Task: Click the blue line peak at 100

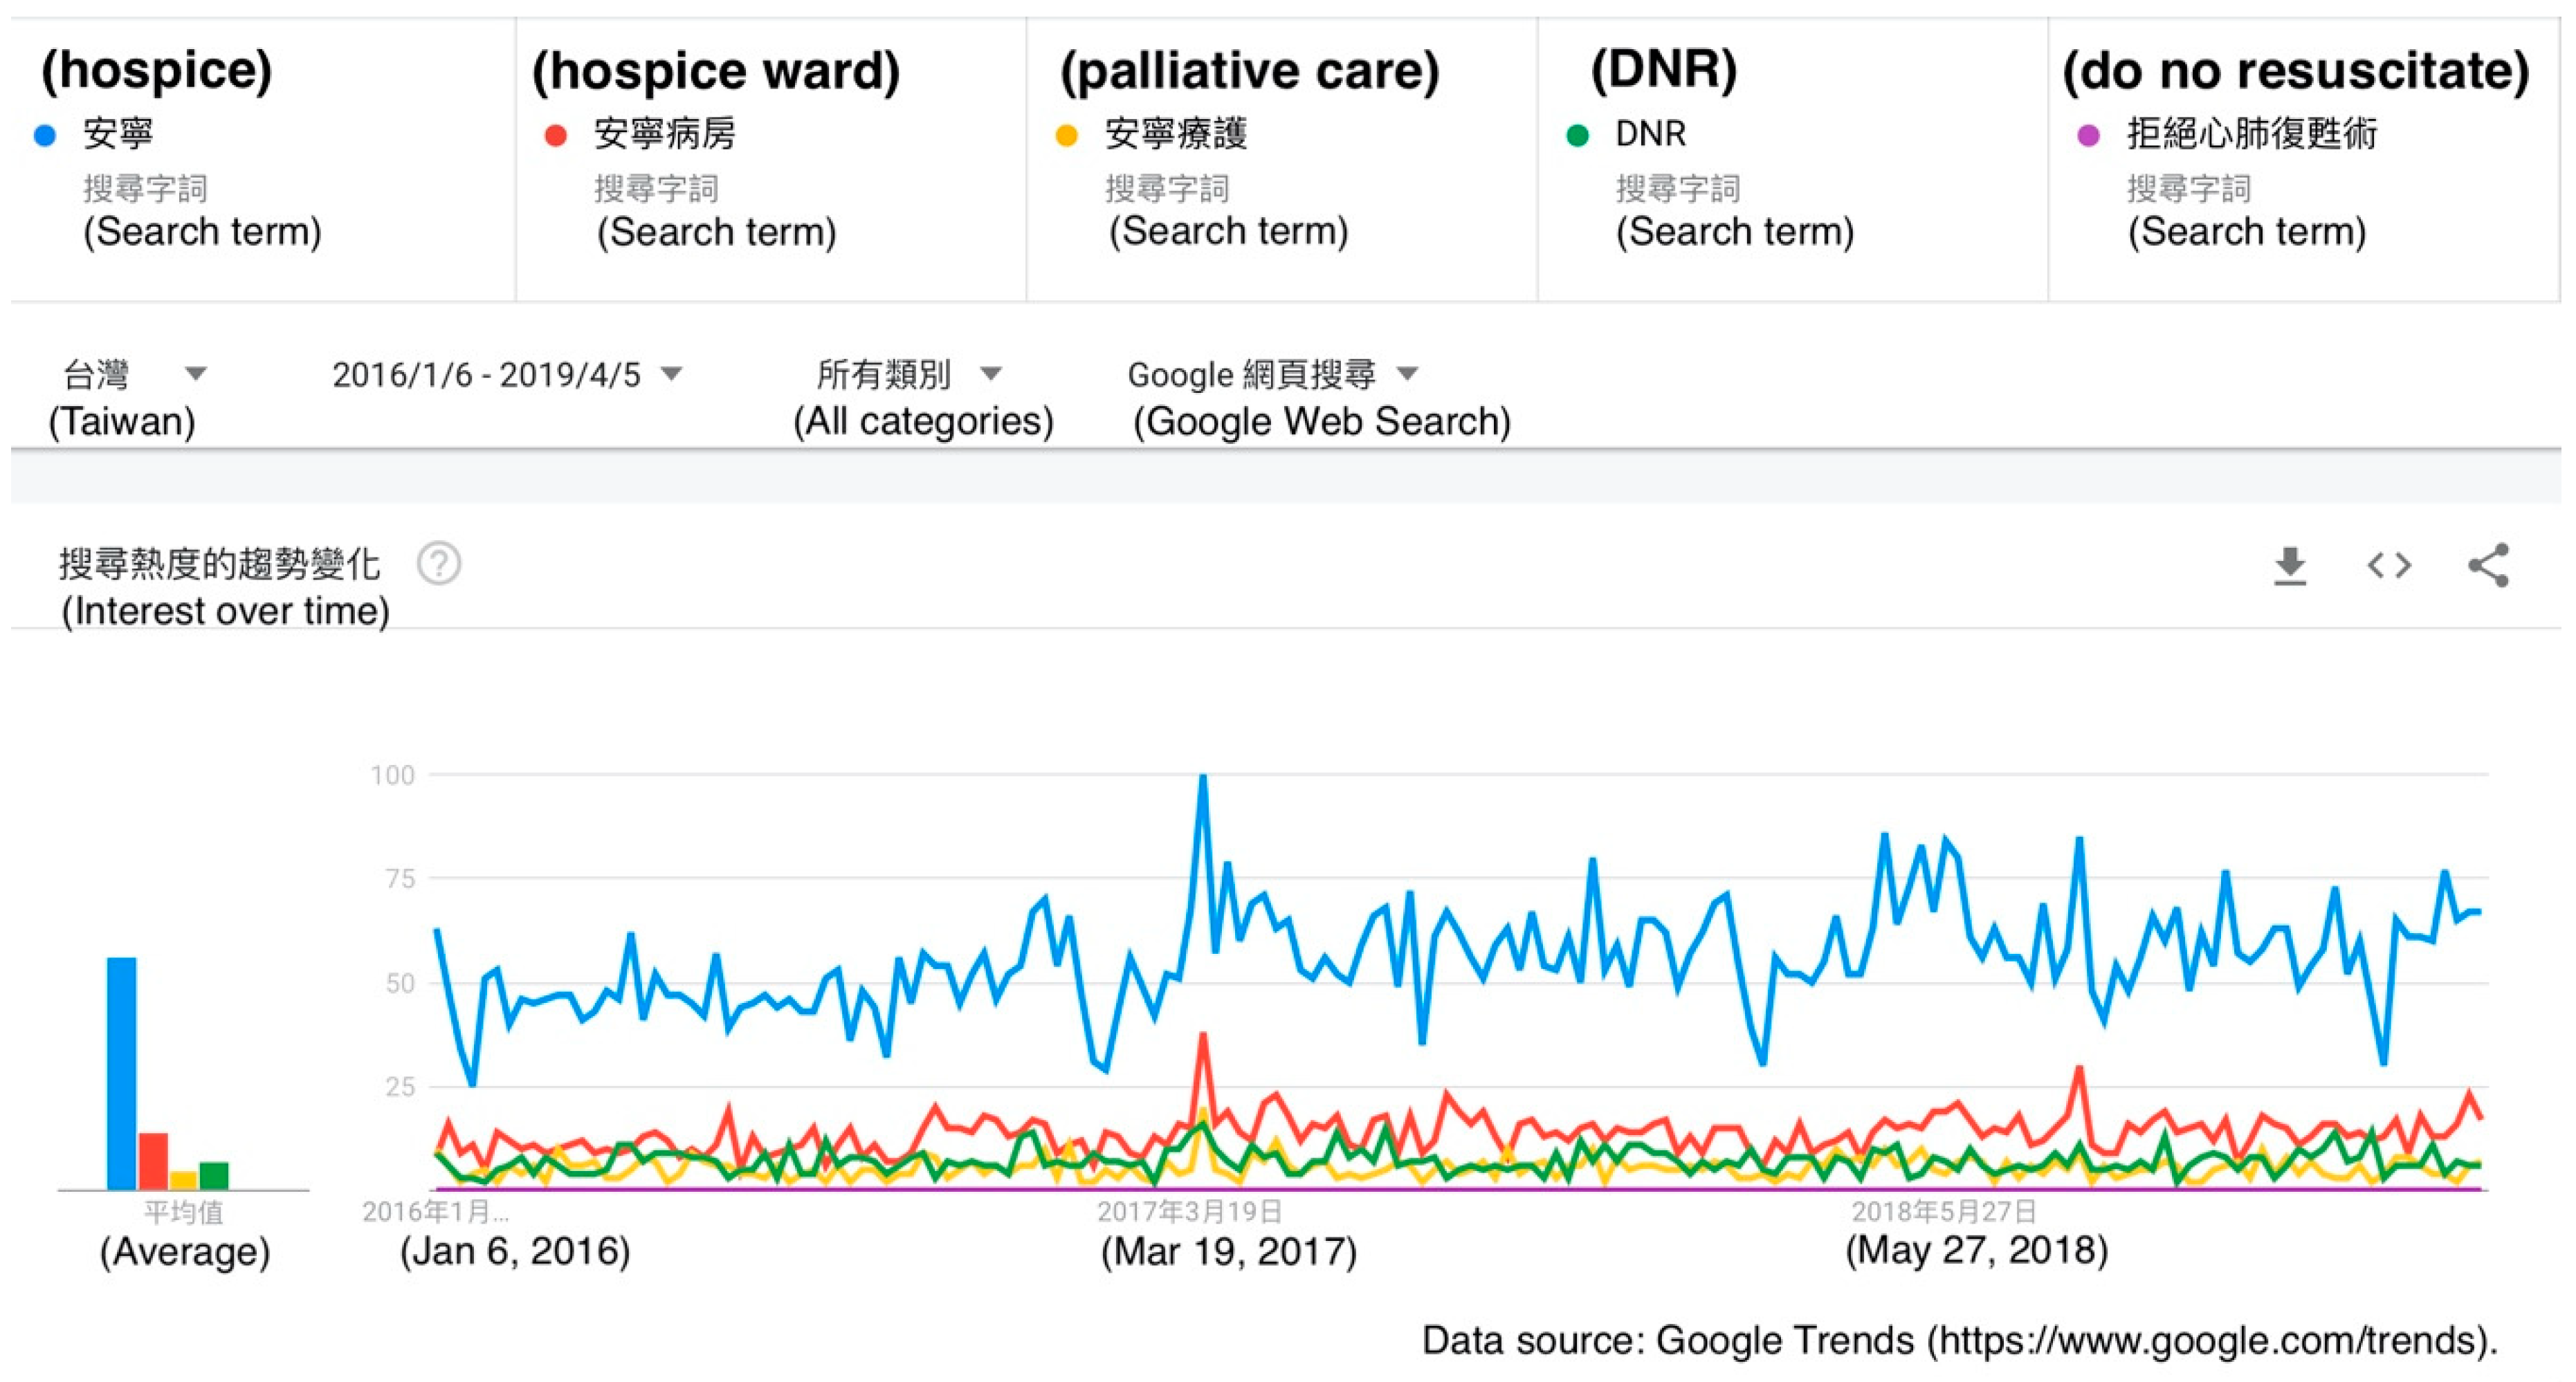Action: [1203, 777]
